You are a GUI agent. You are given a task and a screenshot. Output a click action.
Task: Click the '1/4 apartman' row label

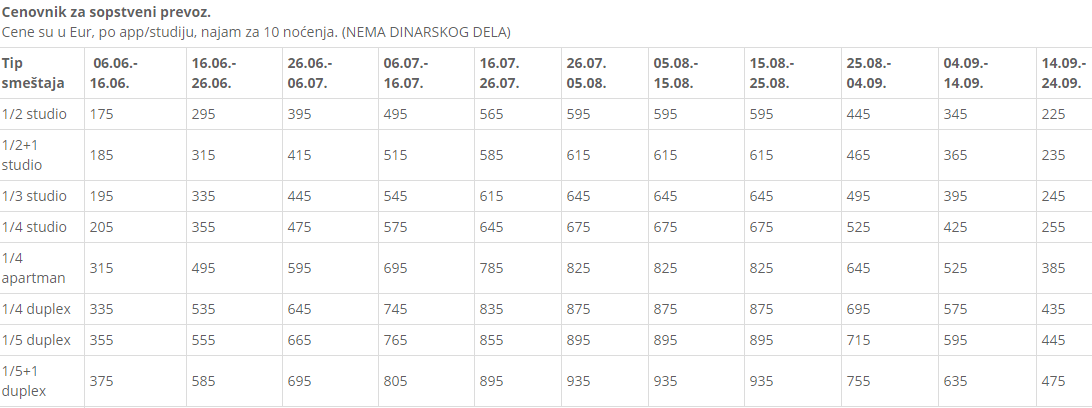click(33, 268)
